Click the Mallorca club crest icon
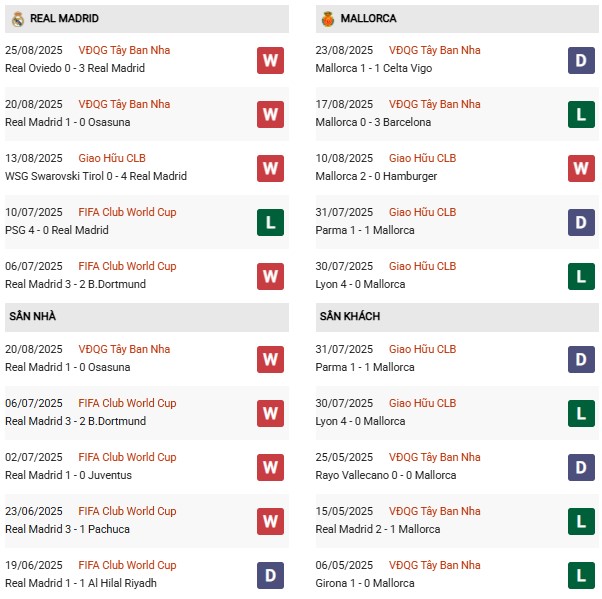This screenshot has height=599, width=602. 327,19
